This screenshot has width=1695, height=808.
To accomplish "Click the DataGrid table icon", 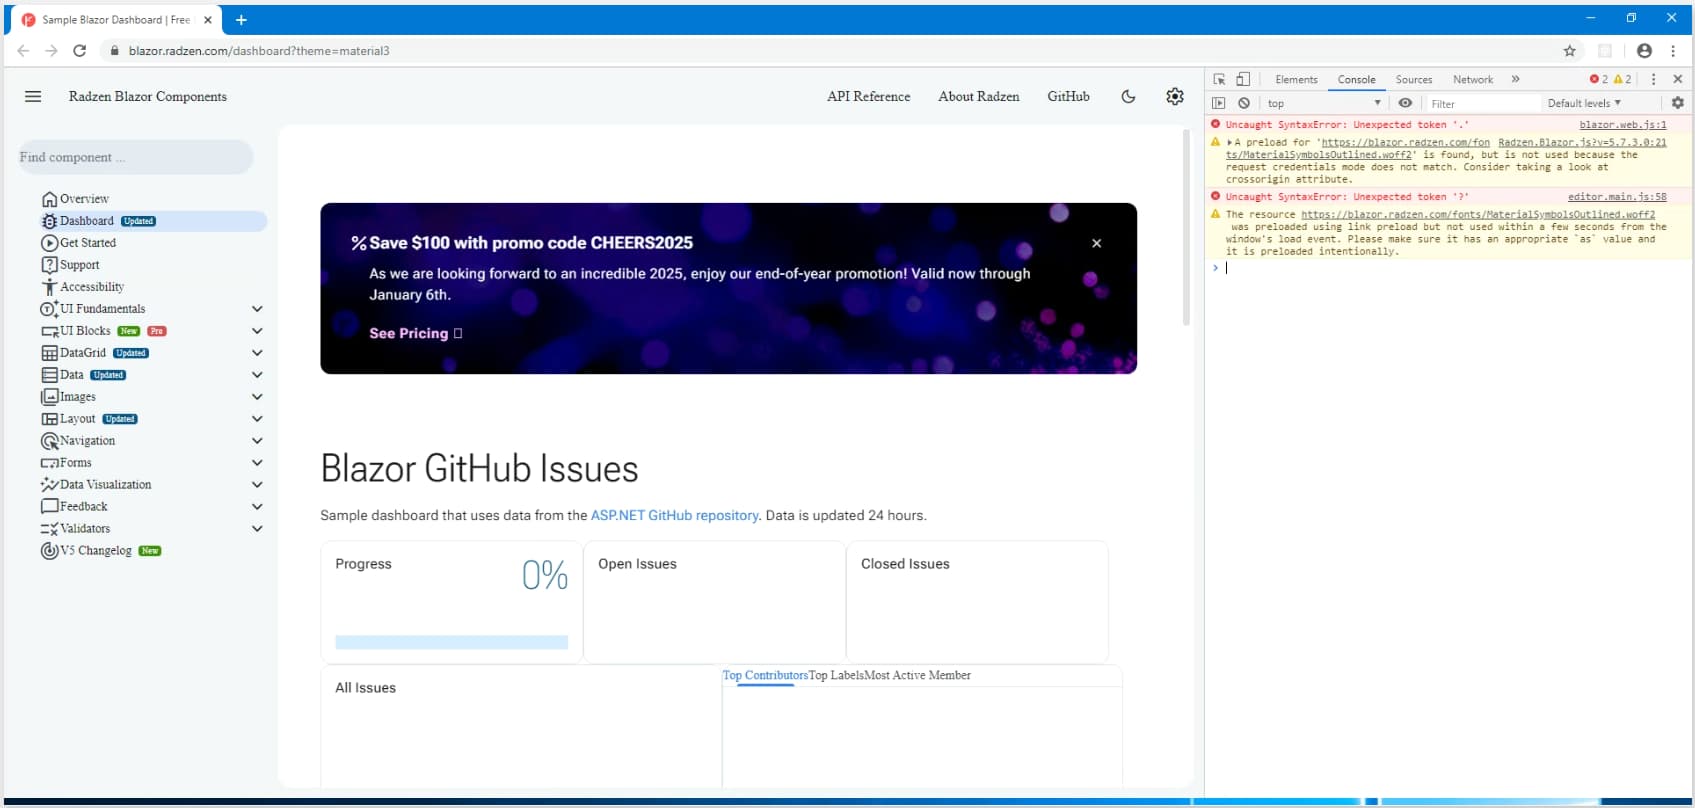I will [49, 353].
